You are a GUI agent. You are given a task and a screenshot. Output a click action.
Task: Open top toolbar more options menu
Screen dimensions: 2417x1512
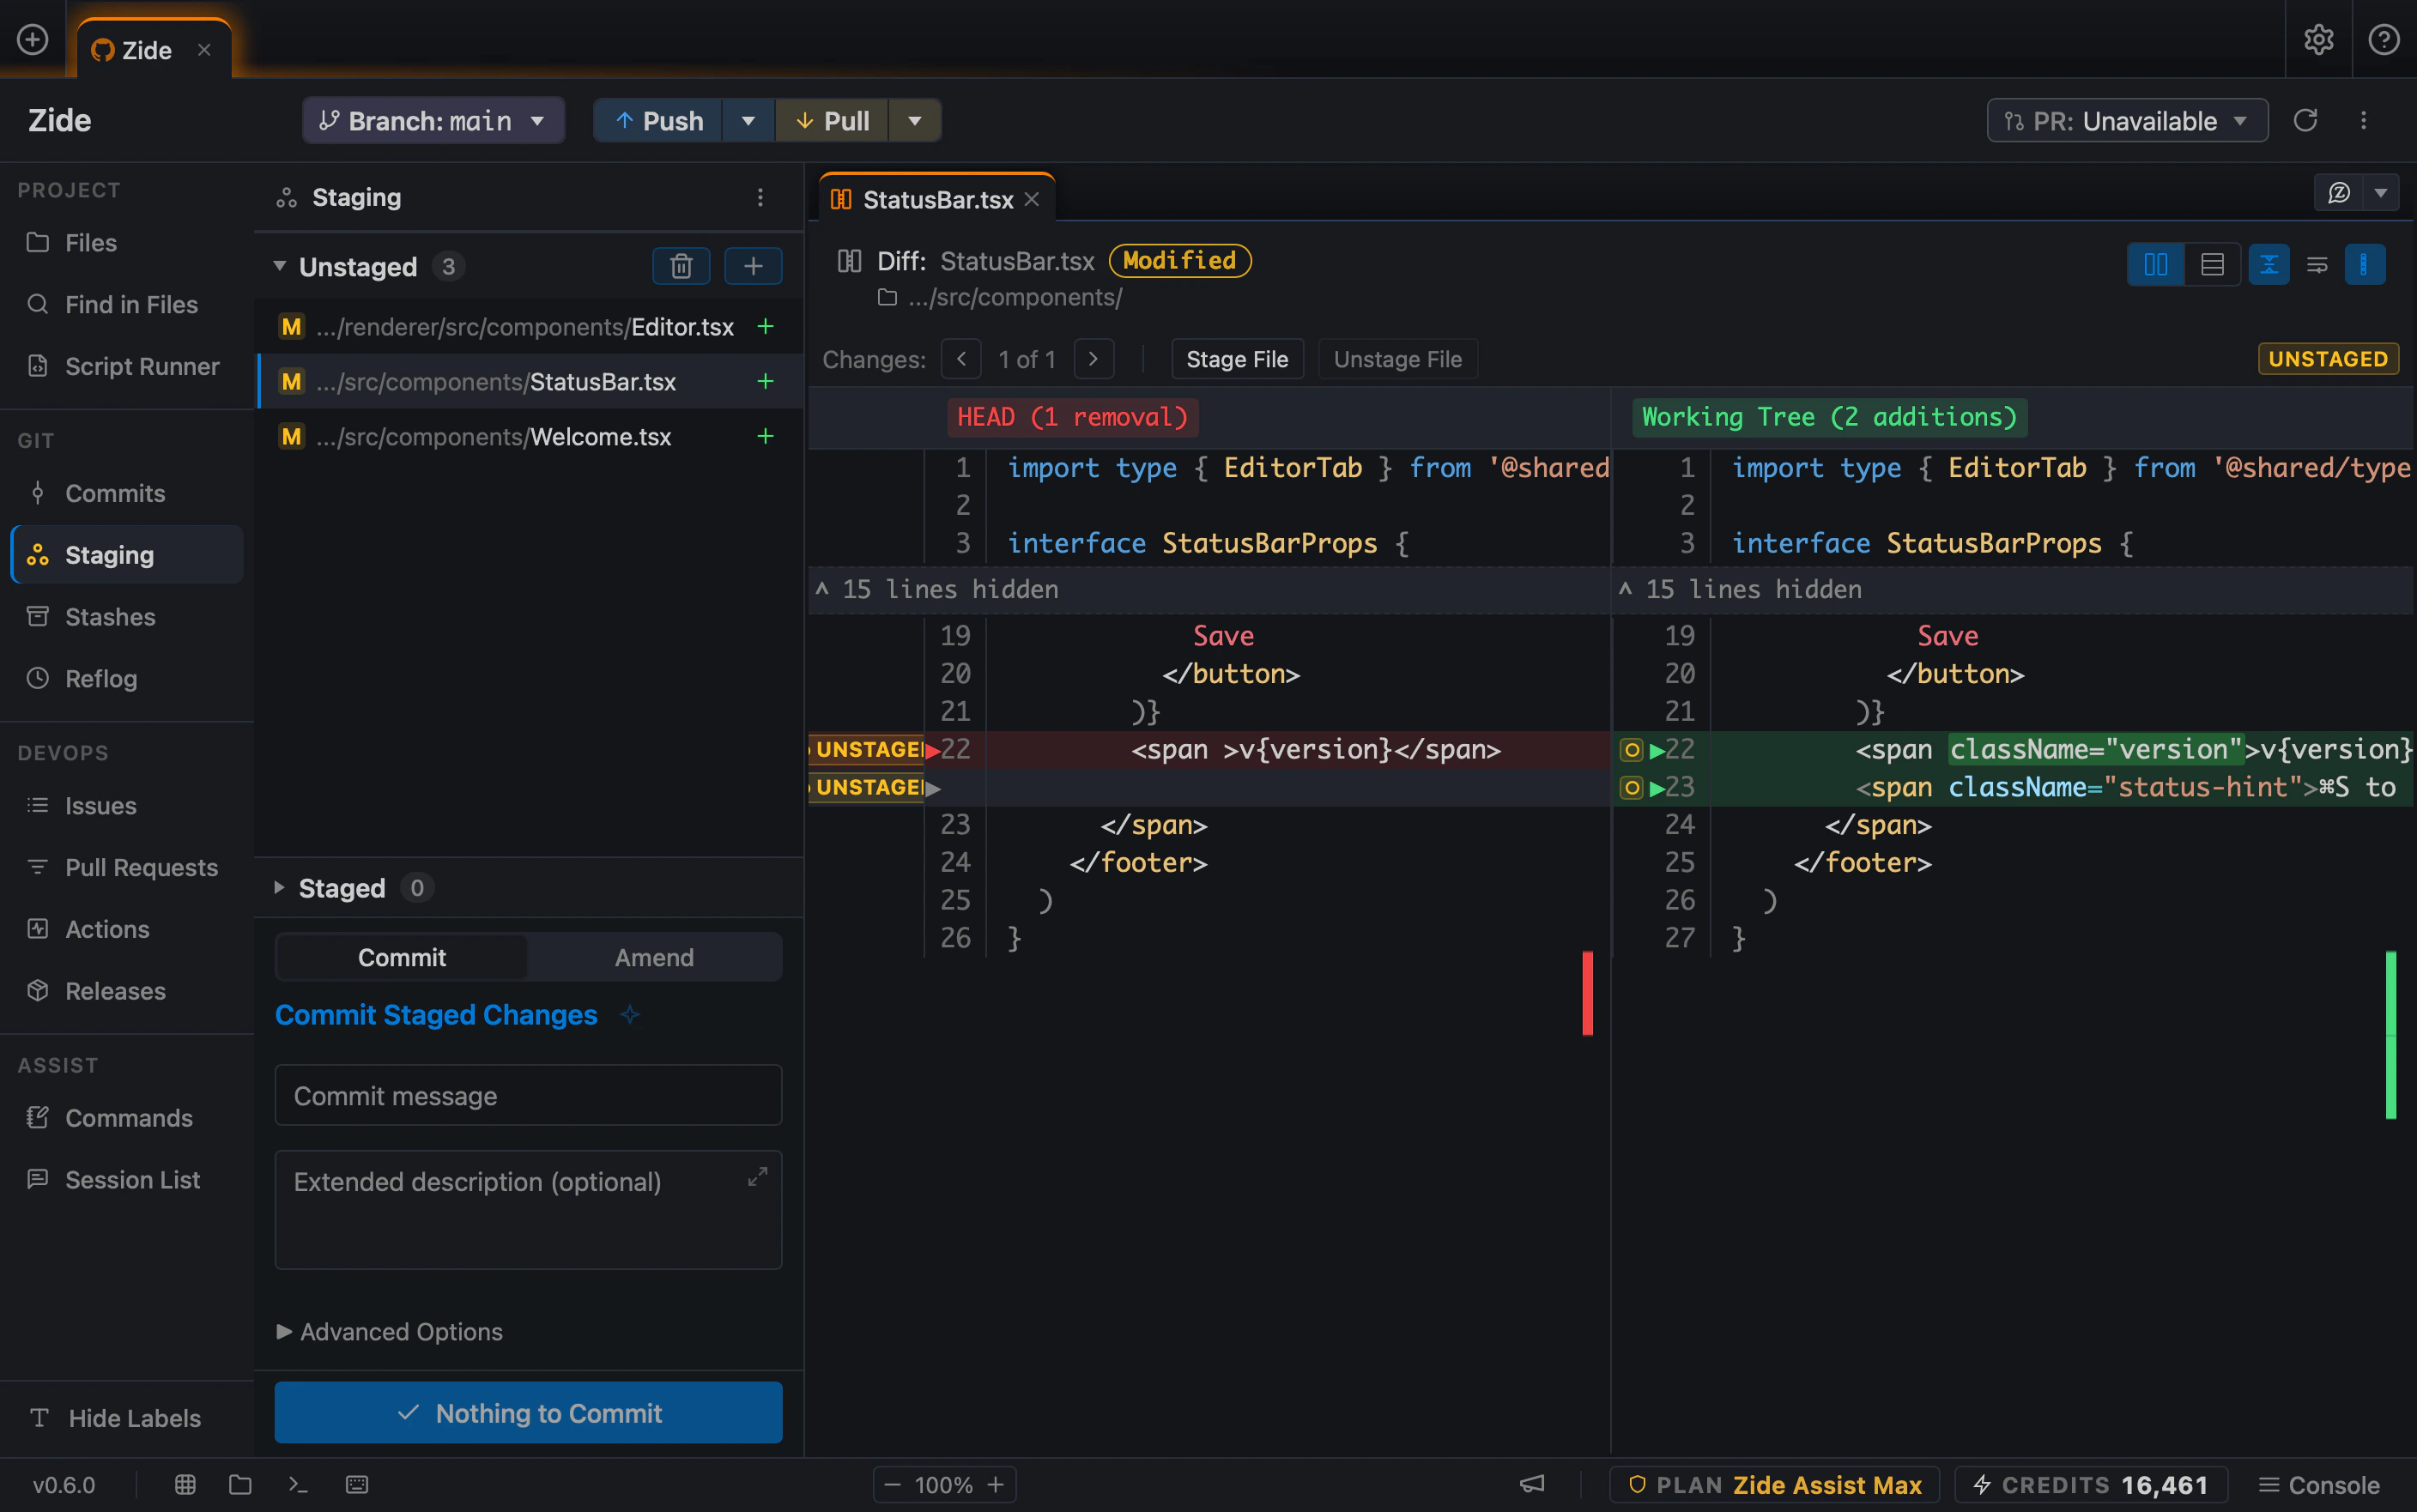(x=2364, y=121)
